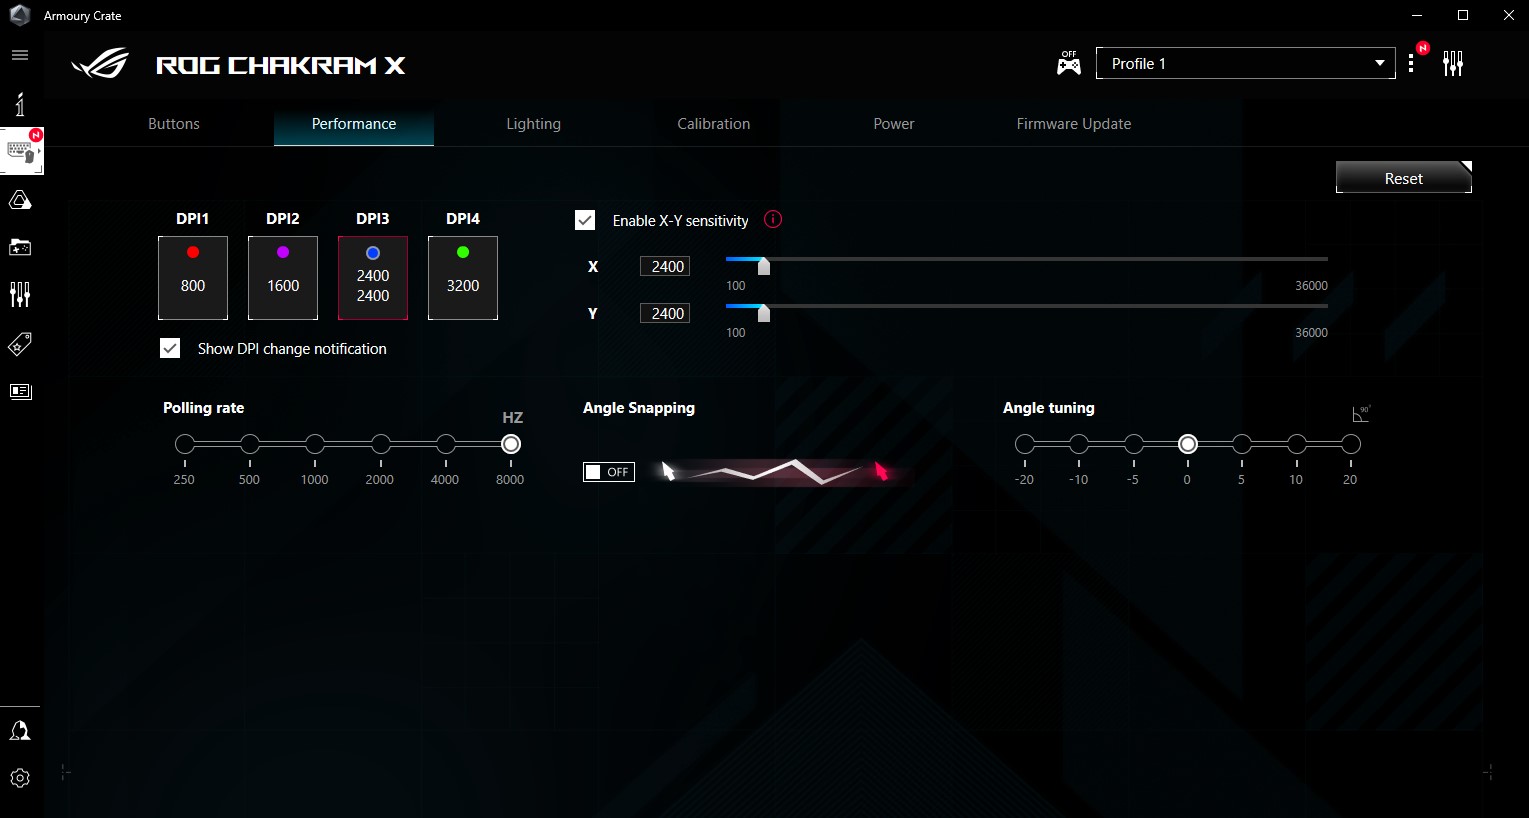1529x818 pixels.
Task: Set polling rate to 4000 Hz
Action: click(446, 444)
